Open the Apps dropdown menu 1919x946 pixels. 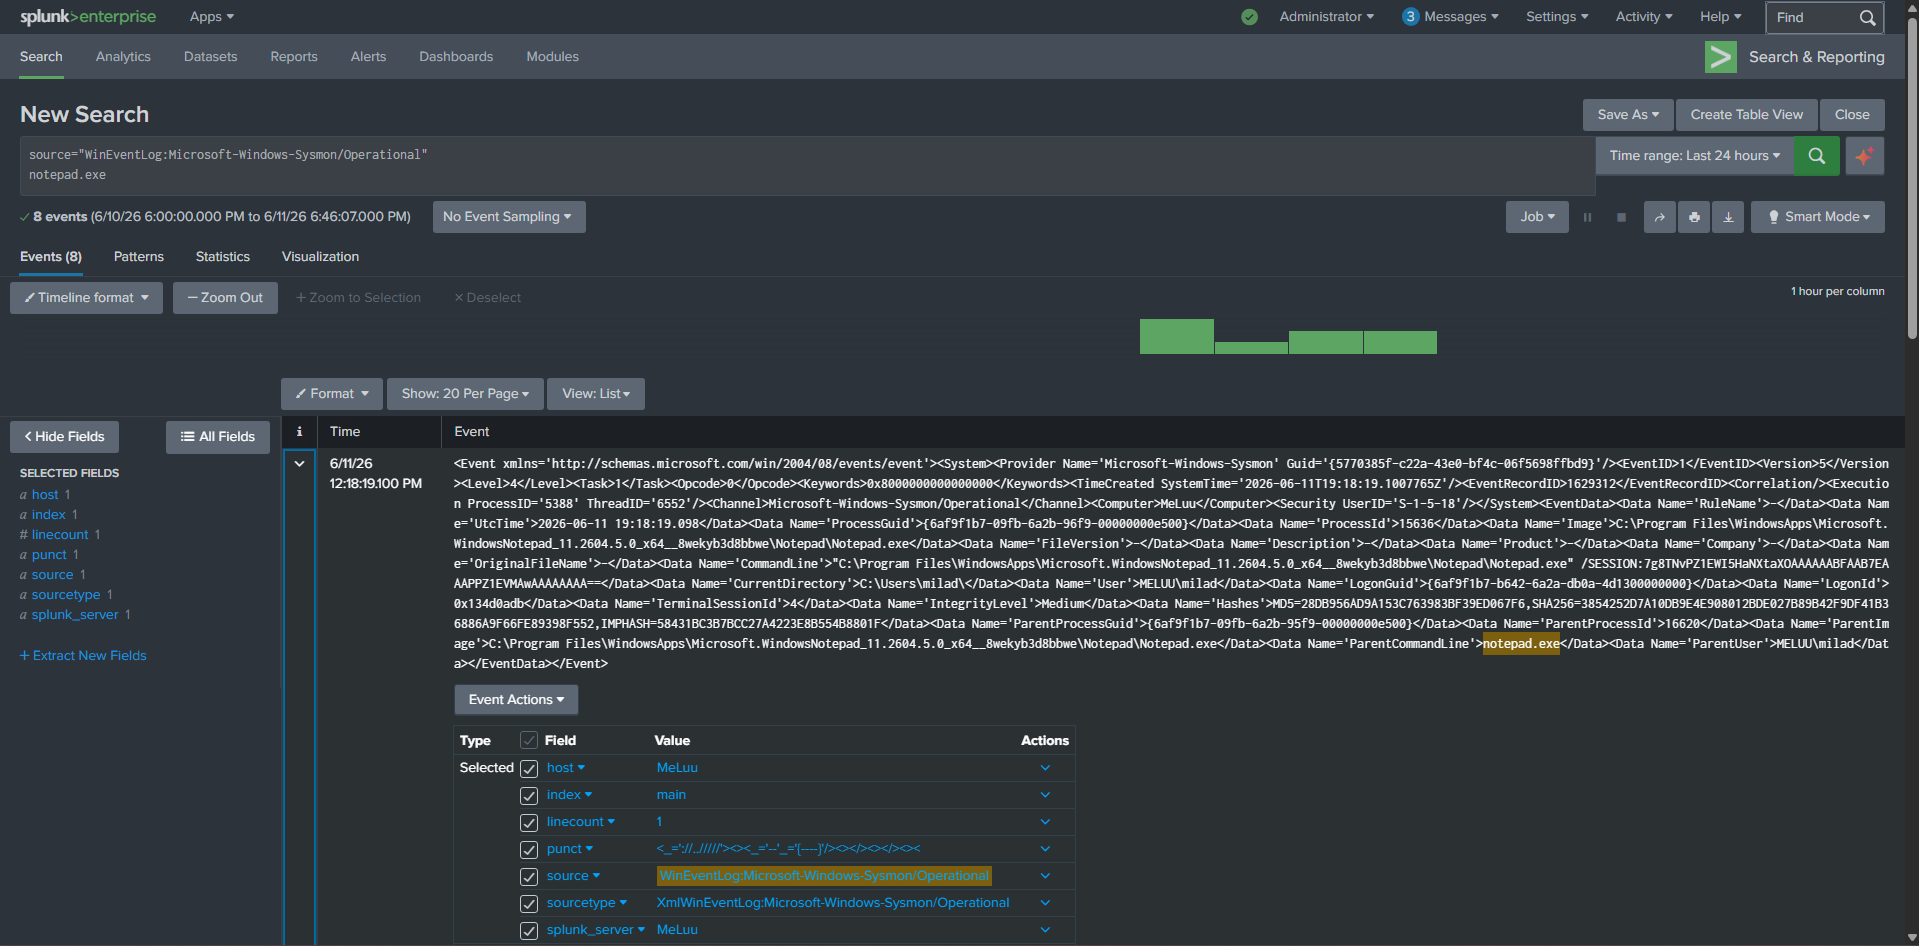(x=212, y=17)
